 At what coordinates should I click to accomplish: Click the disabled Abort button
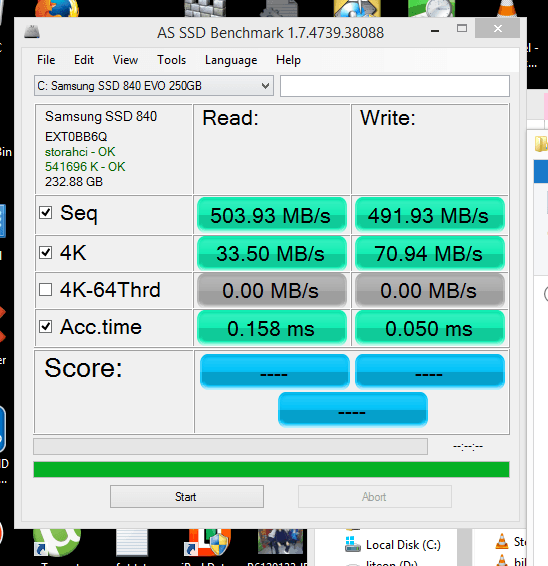point(375,497)
